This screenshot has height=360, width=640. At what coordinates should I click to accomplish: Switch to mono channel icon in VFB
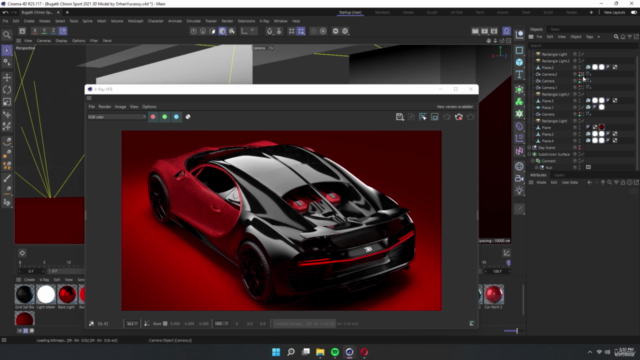(188, 117)
